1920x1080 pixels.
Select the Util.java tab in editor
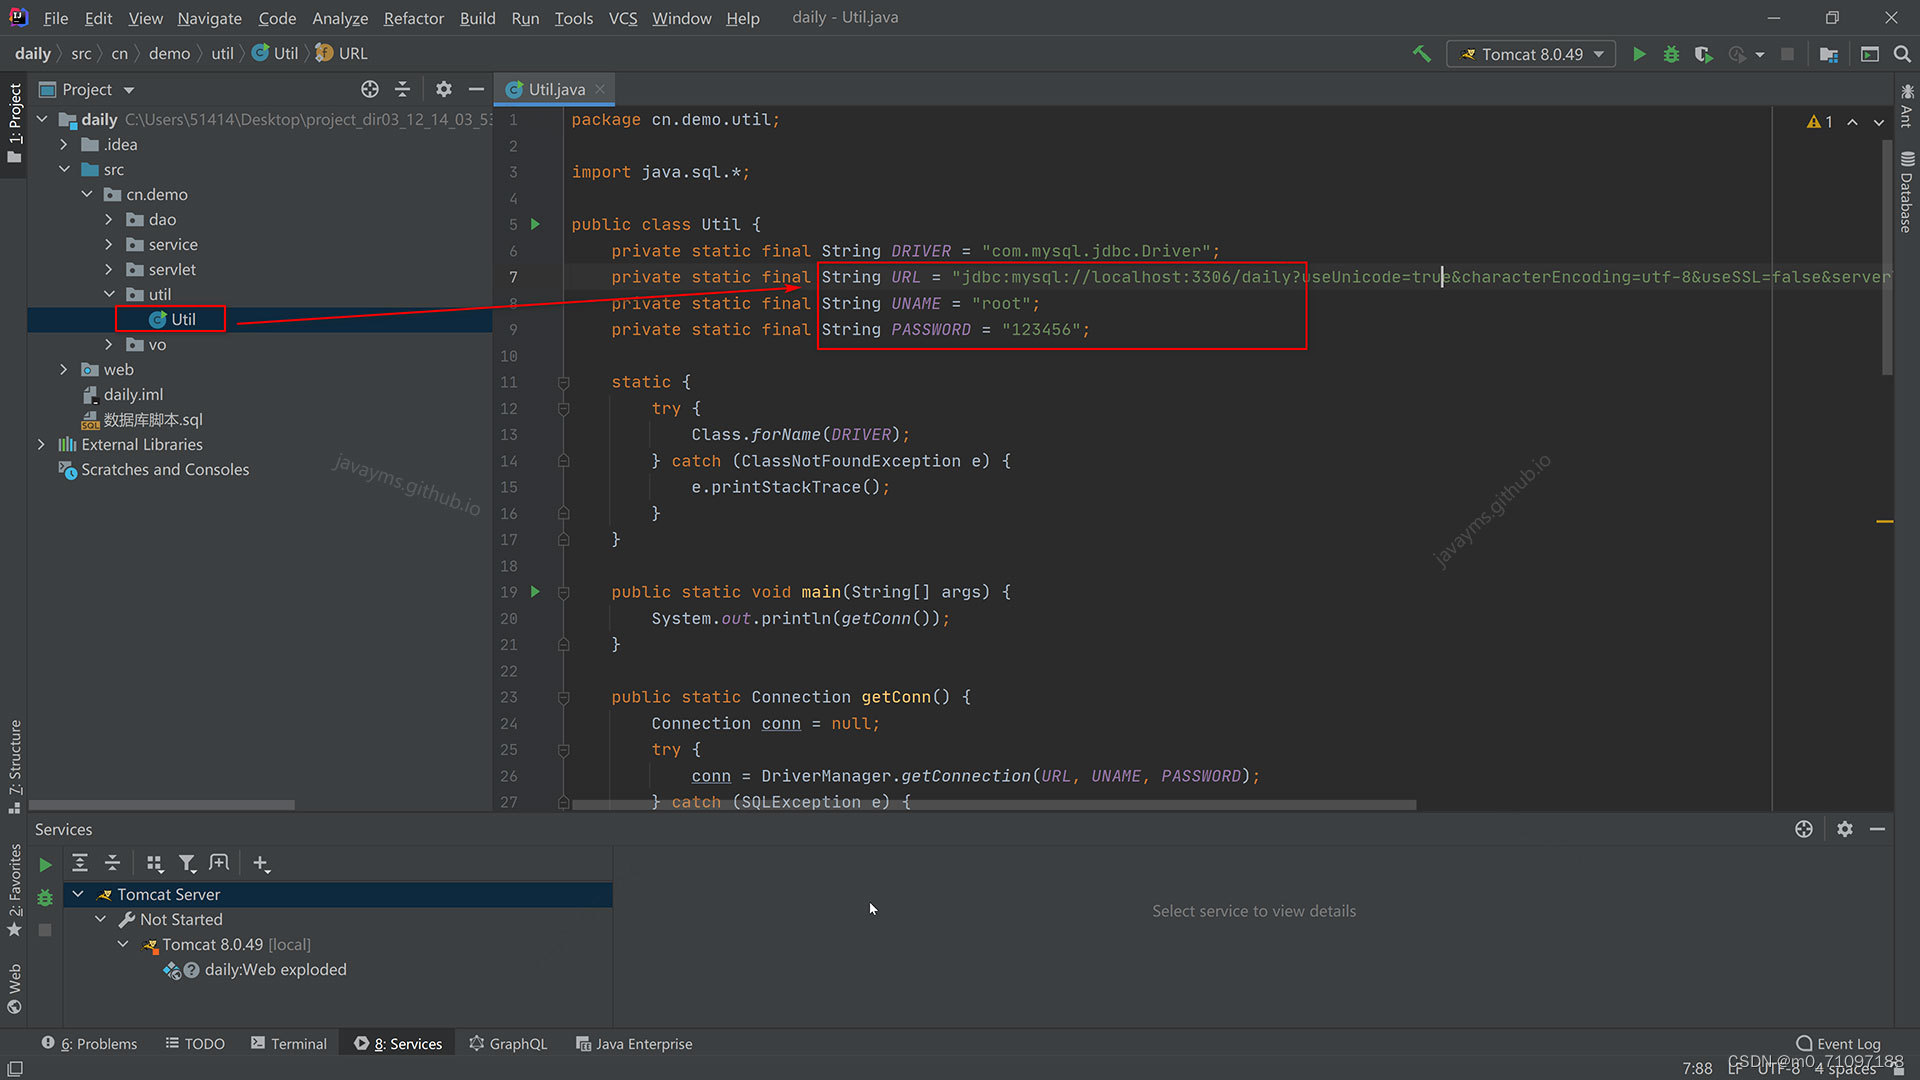coord(551,88)
